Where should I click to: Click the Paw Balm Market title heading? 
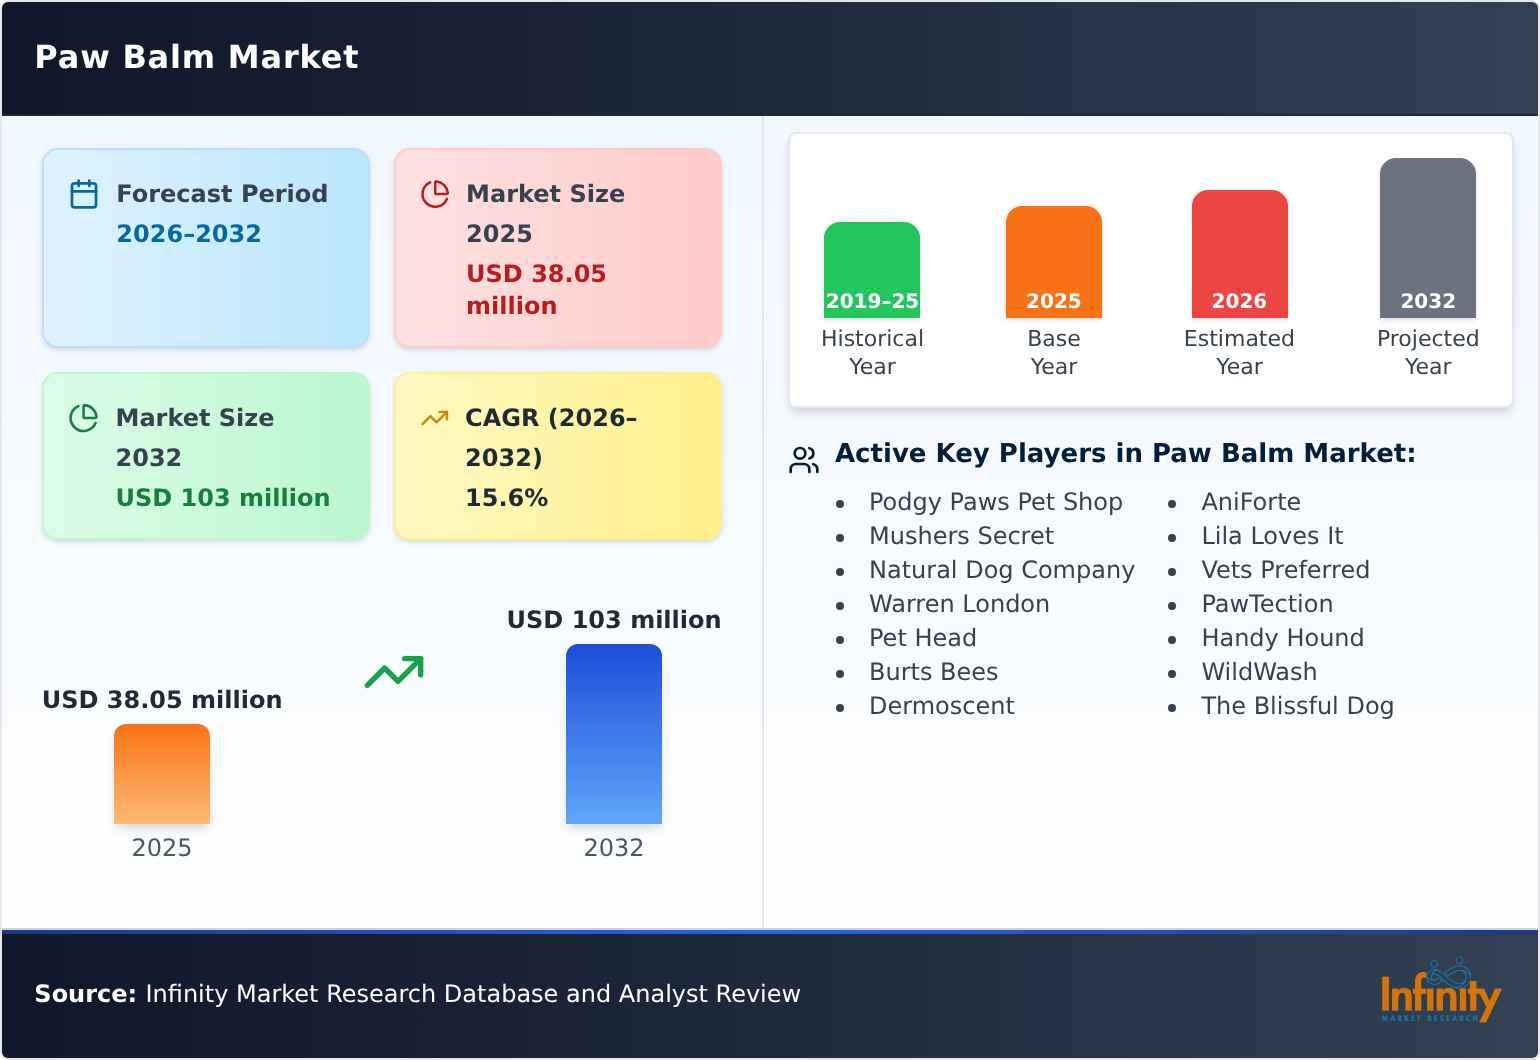[197, 57]
